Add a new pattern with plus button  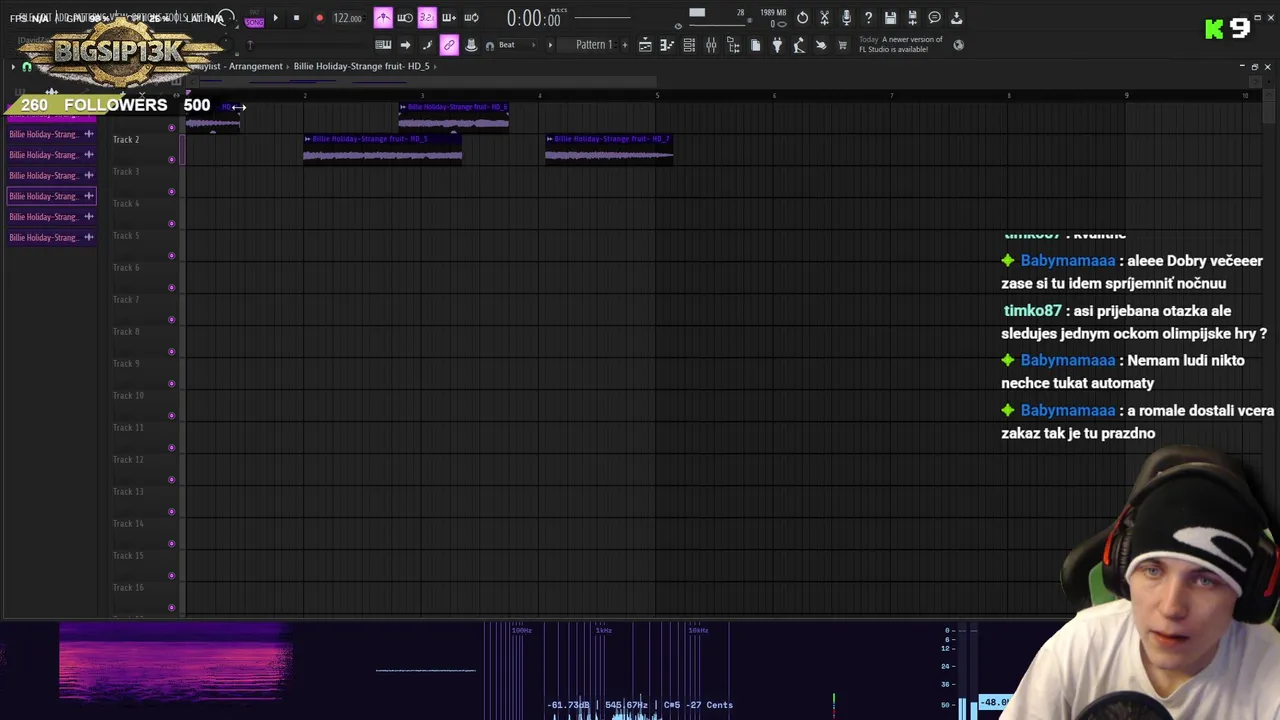coord(625,45)
